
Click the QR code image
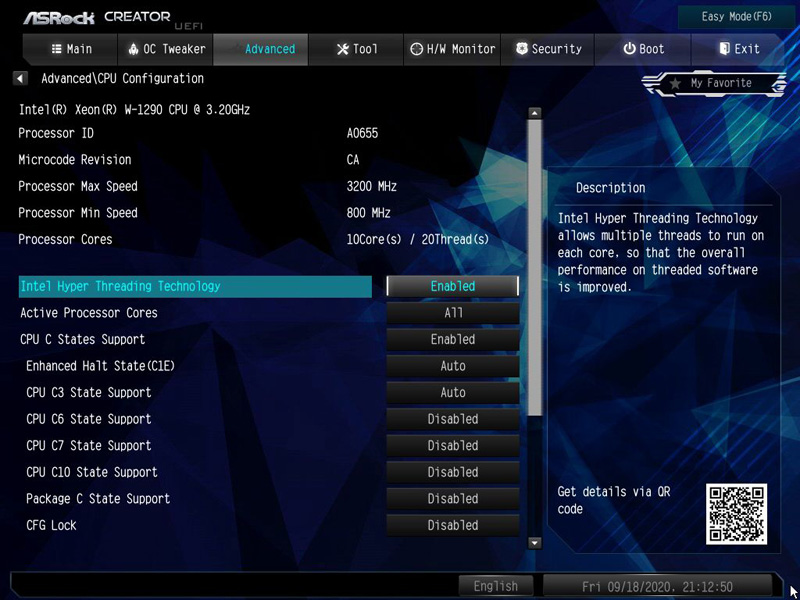736,514
